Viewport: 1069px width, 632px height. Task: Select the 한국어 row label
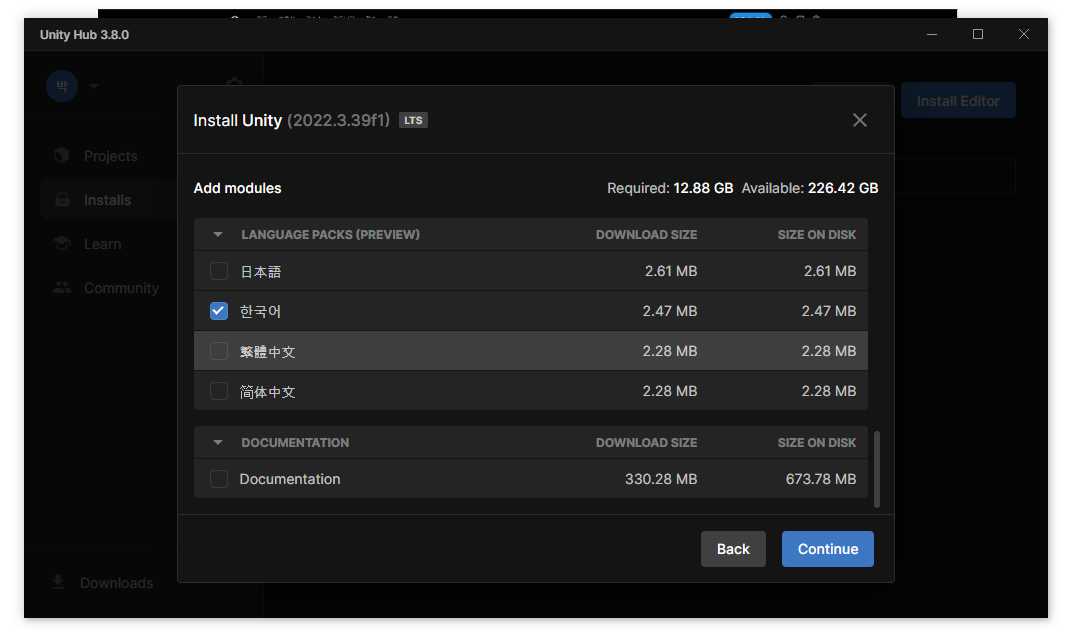point(260,312)
